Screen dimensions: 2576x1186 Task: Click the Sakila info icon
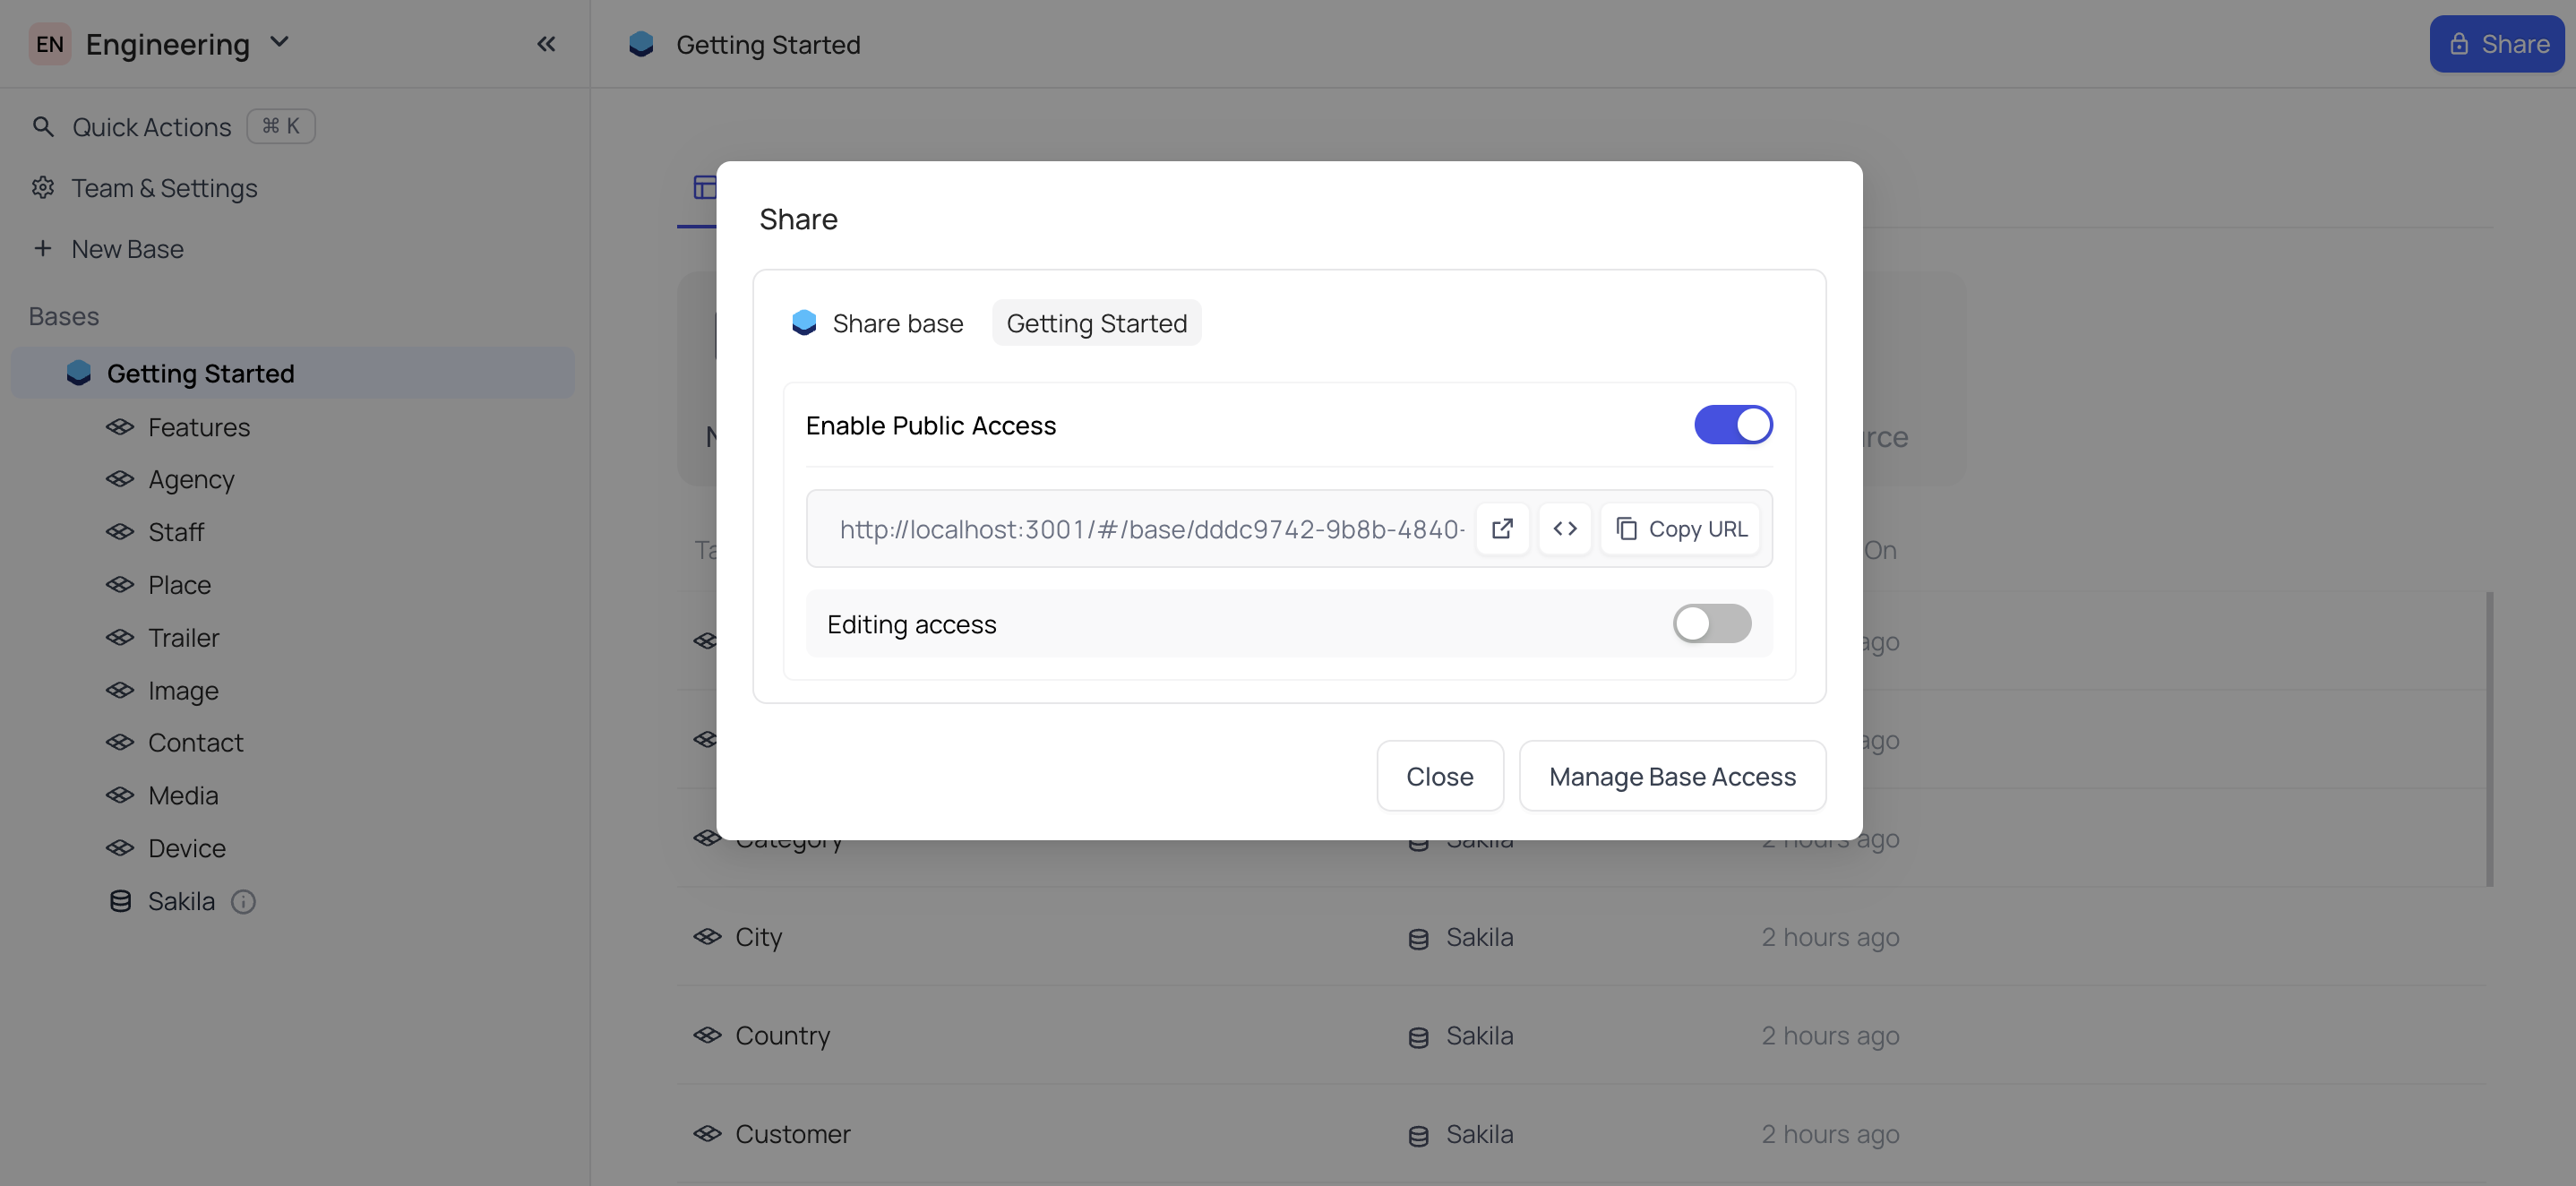(243, 902)
